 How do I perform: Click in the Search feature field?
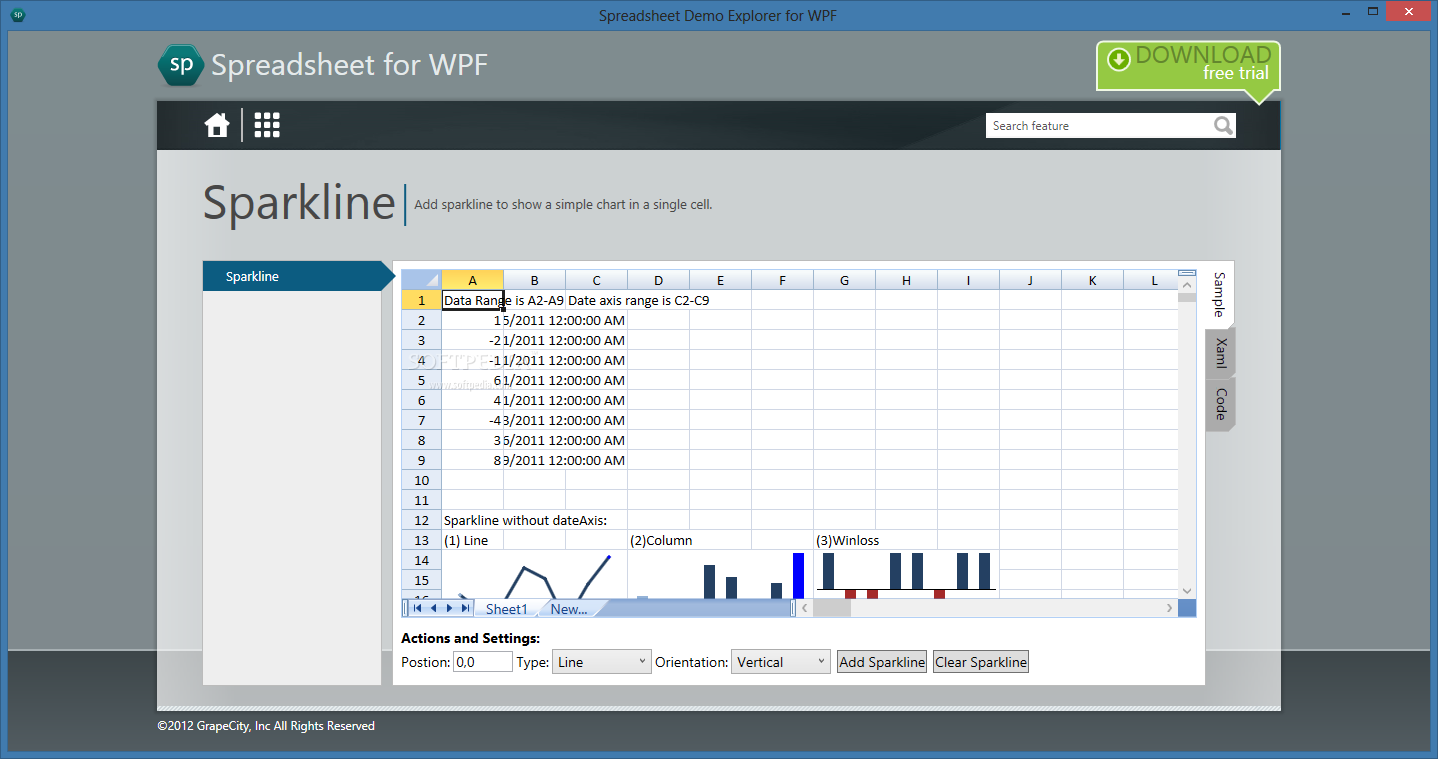[1098, 125]
